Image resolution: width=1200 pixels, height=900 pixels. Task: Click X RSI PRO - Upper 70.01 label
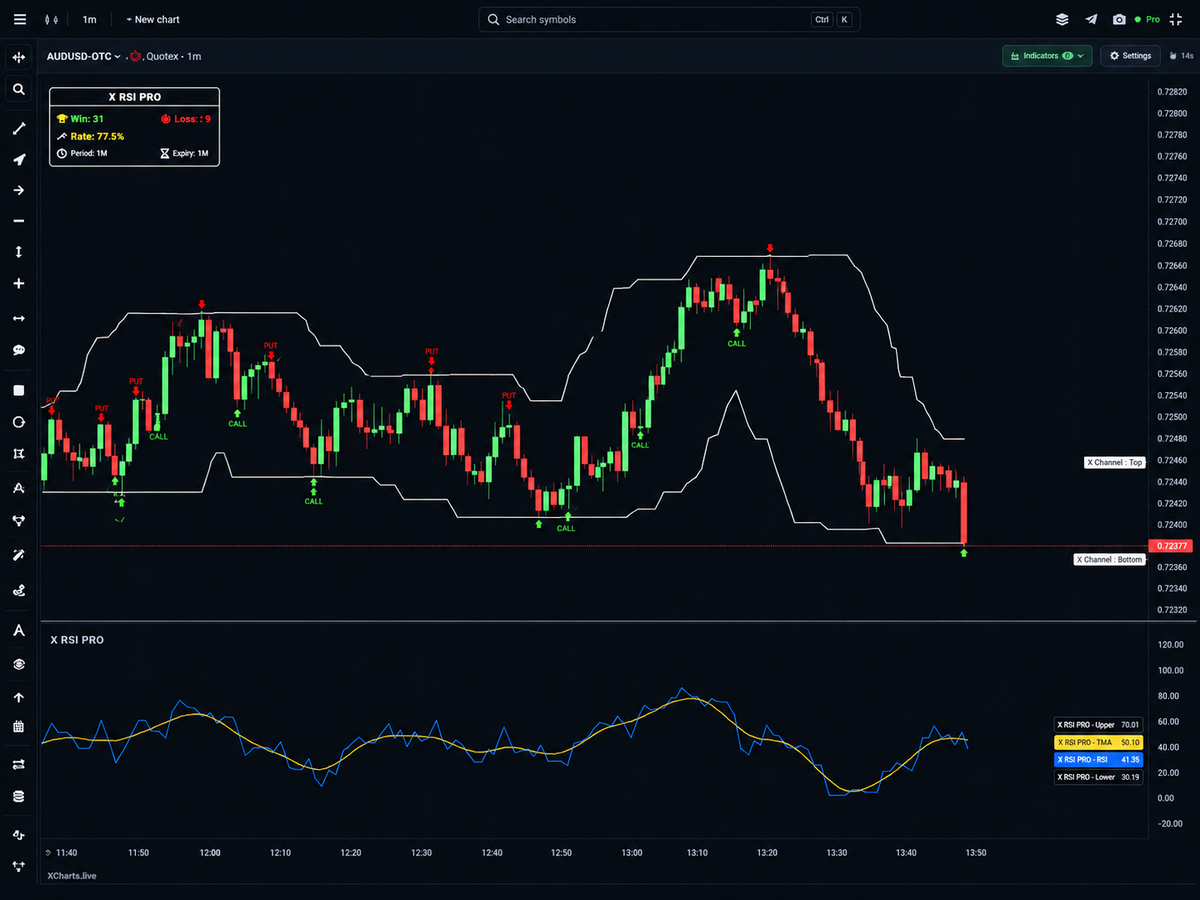click(x=1099, y=725)
